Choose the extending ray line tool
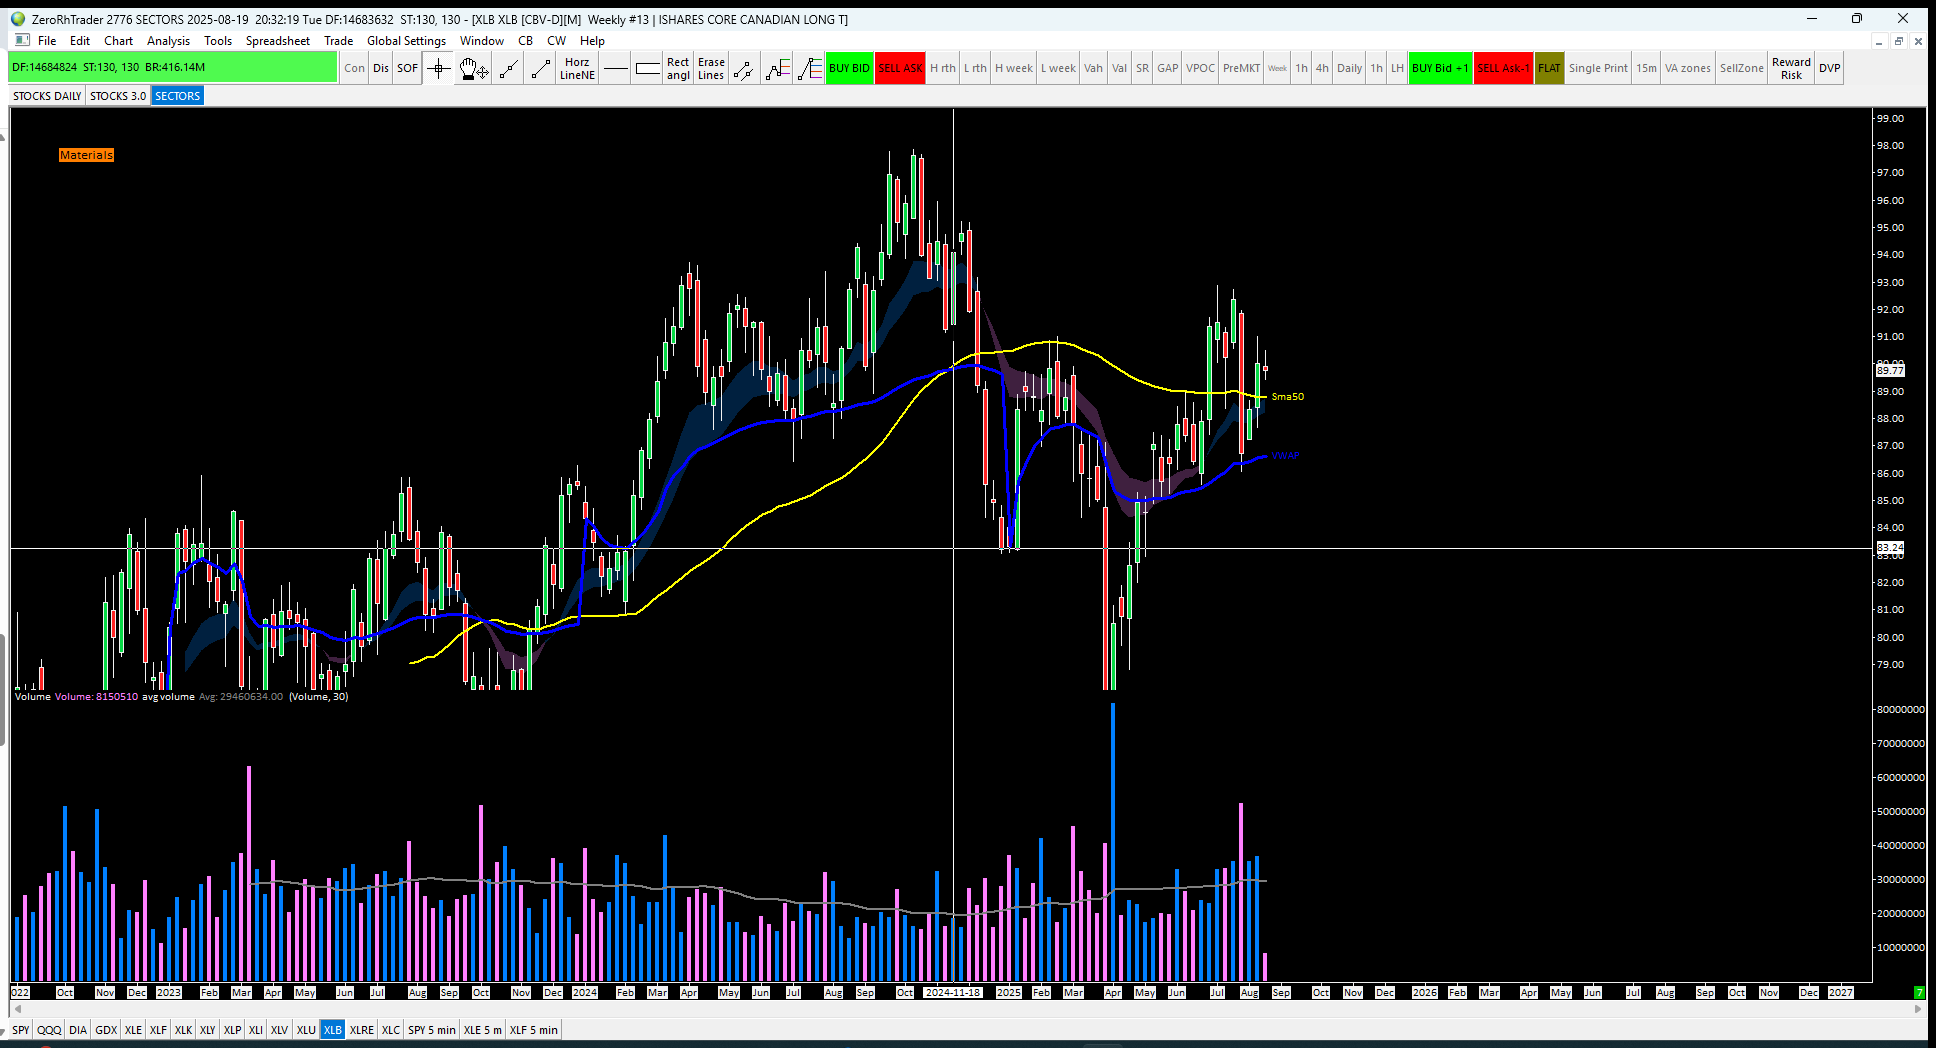This screenshot has height=1048, width=1936. (508, 68)
